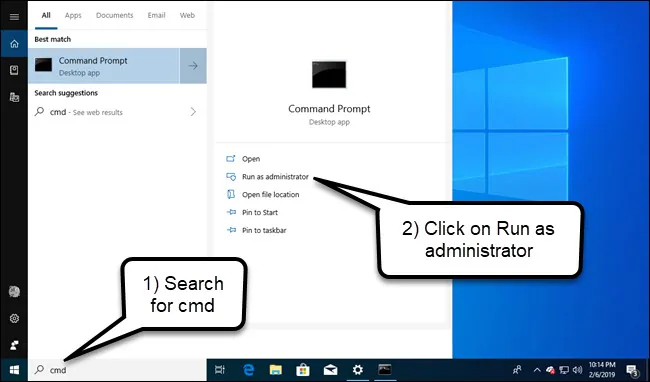Viewport: 650px width, 382px height.
Task: Select the All tab
Action: pos(46,15)
